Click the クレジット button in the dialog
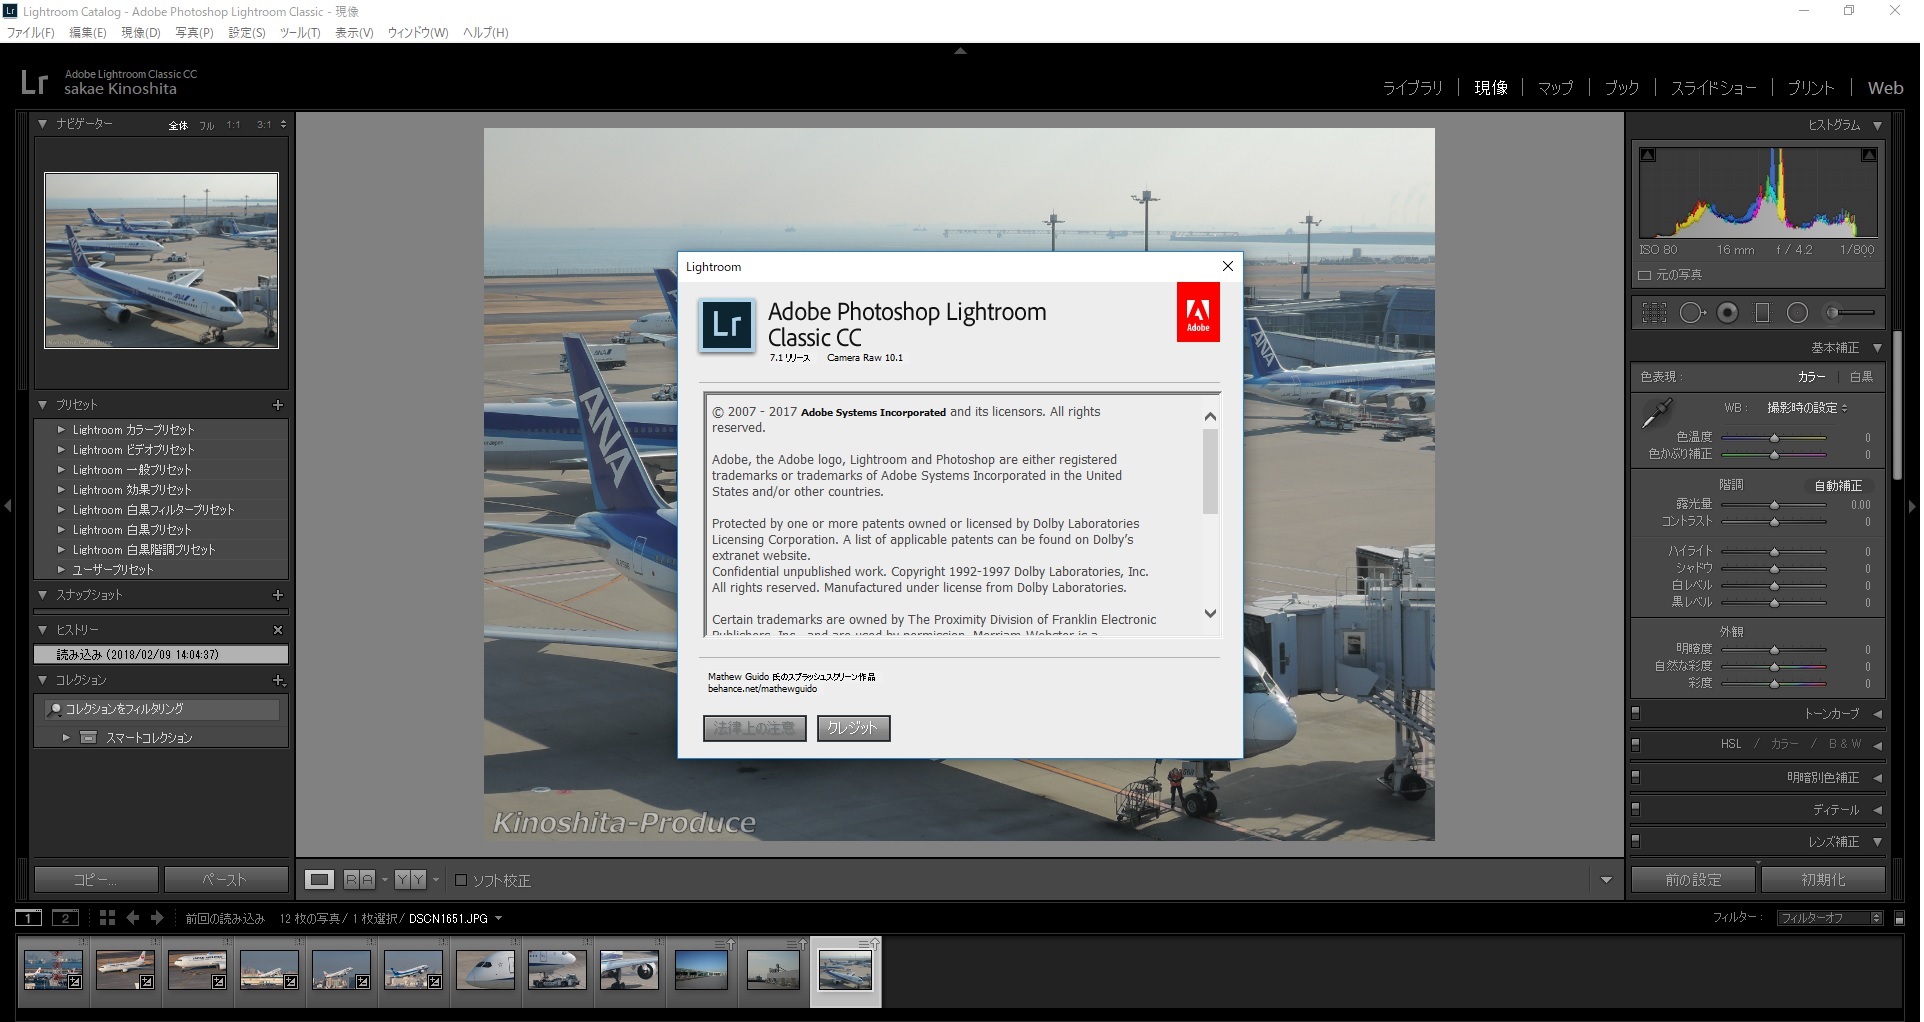The height and width of the screenshot is (1022, 1924). 853,728
